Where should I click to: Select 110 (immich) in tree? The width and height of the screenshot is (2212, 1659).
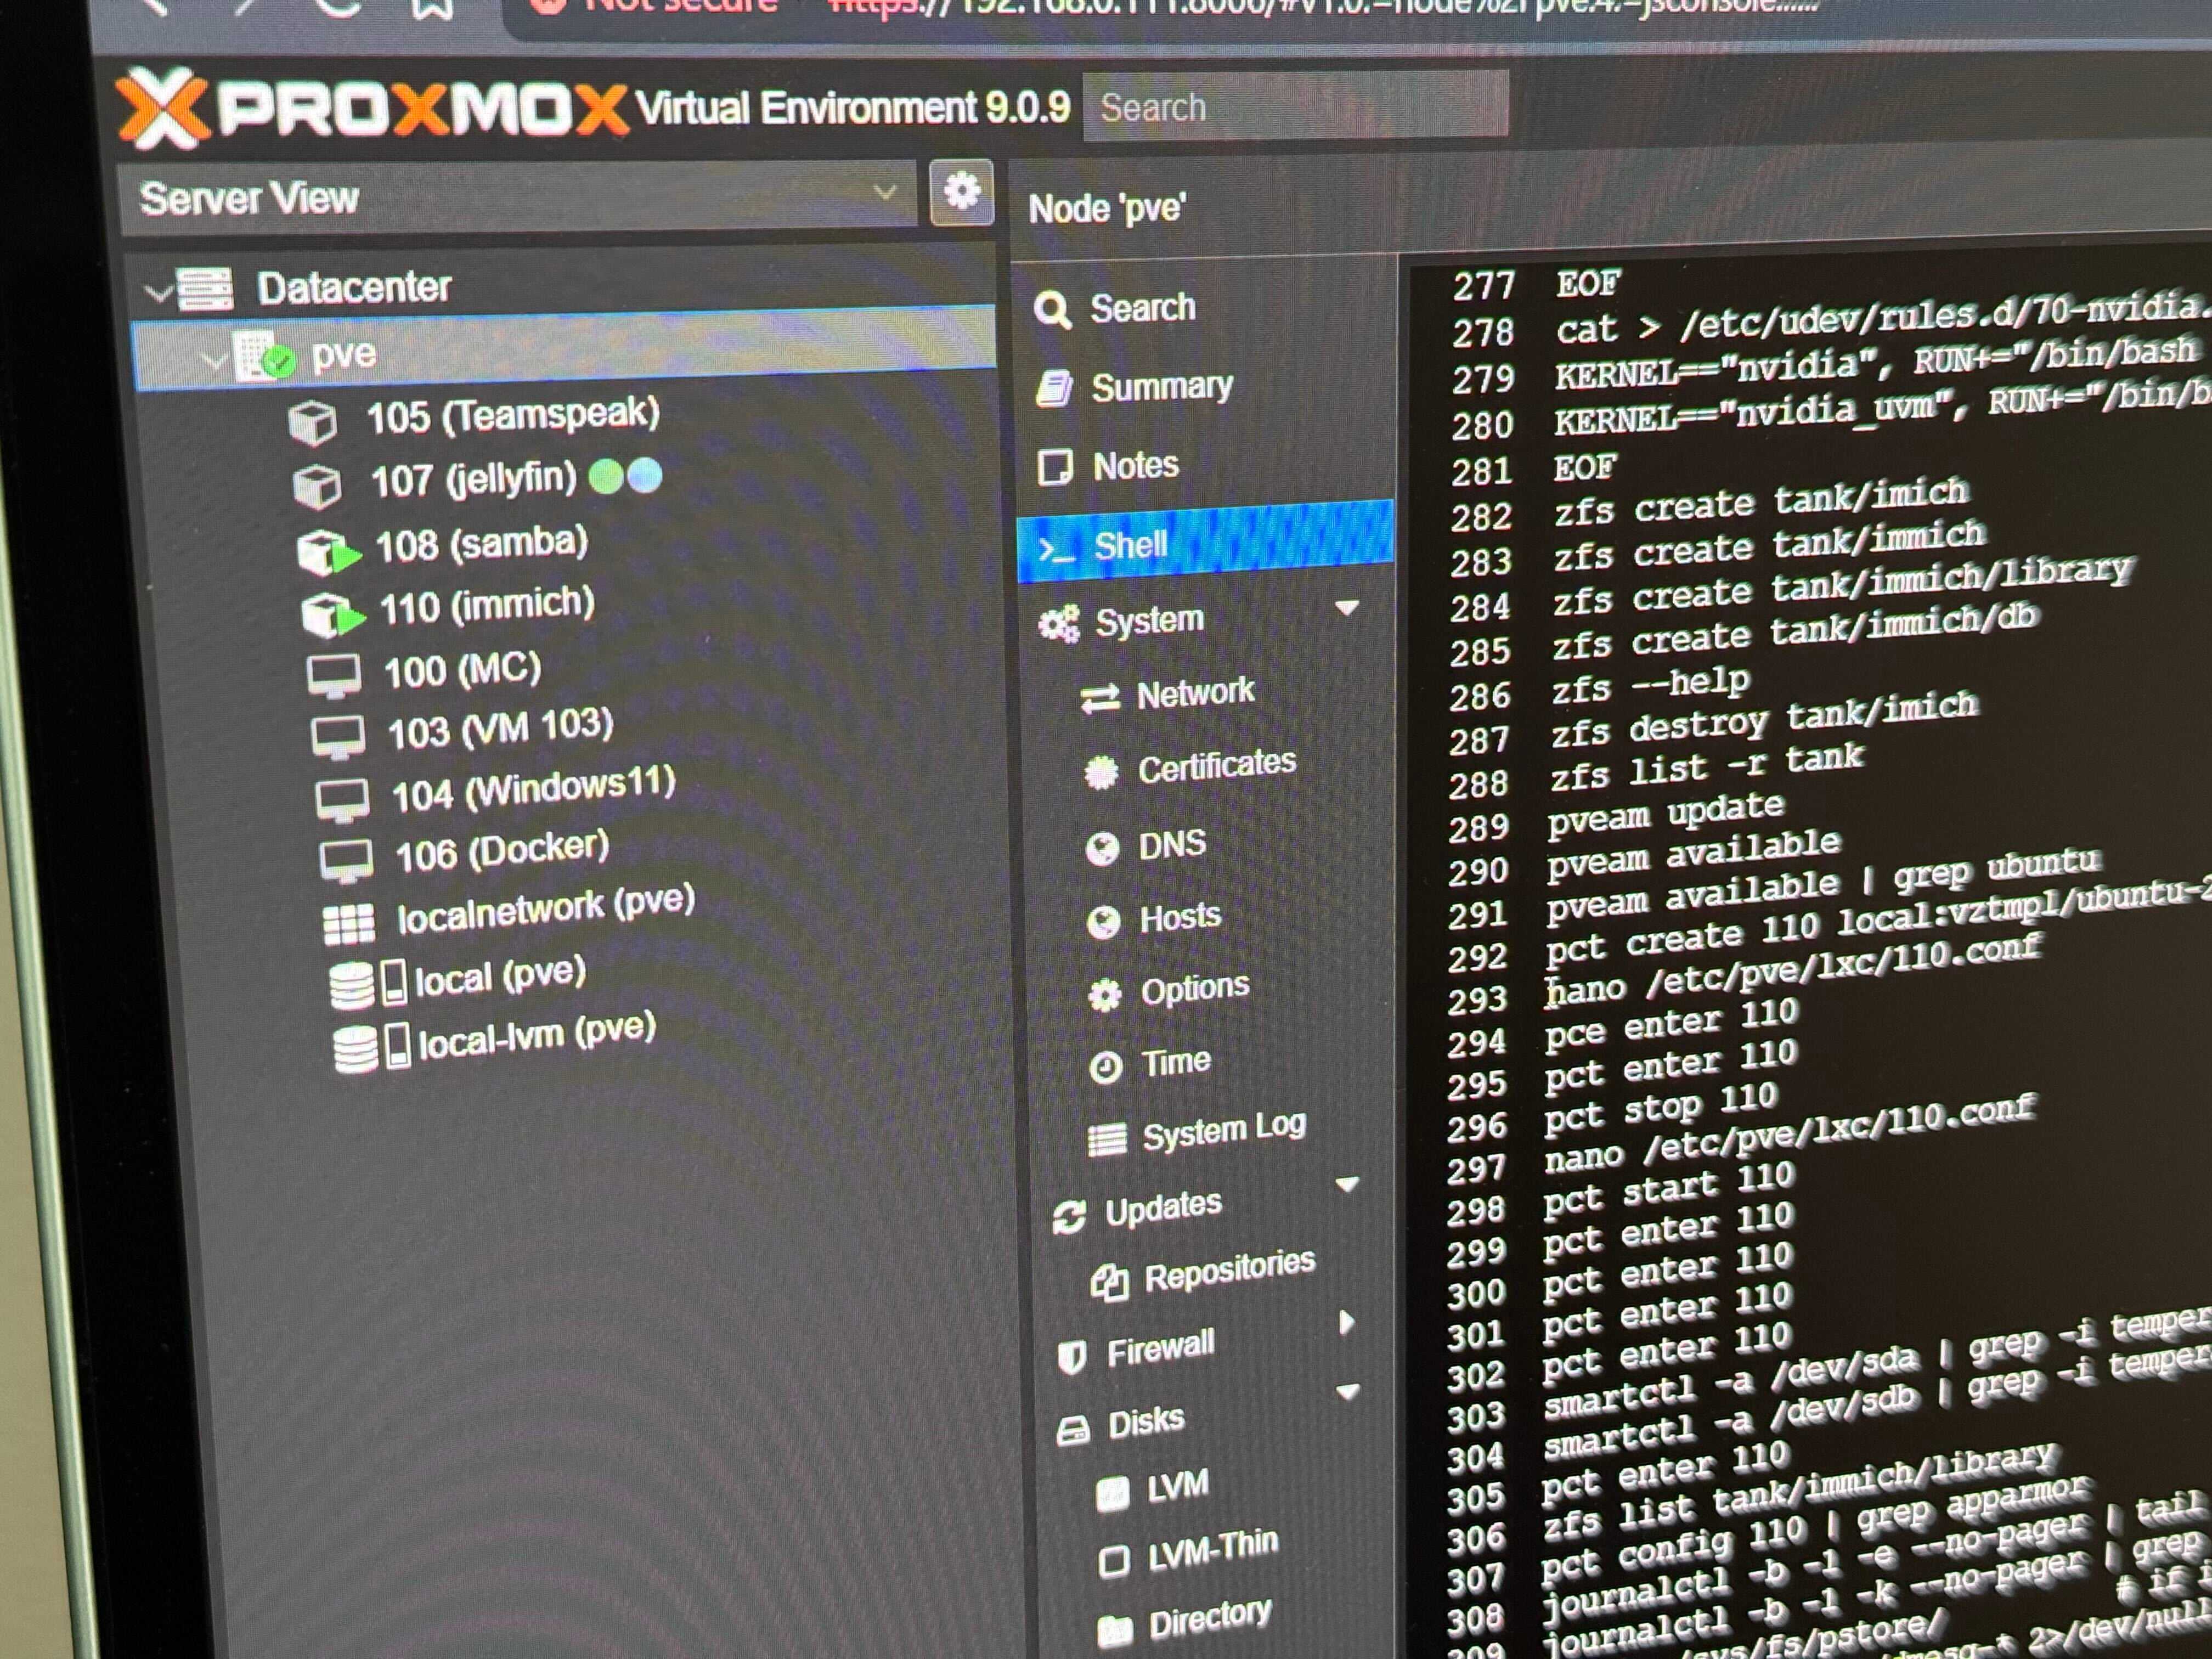tap(487, 605)
